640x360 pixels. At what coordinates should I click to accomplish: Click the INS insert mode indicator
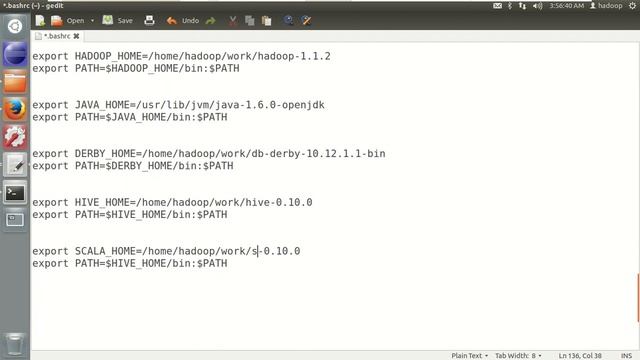pyautogui.click(x=626, y=356)
